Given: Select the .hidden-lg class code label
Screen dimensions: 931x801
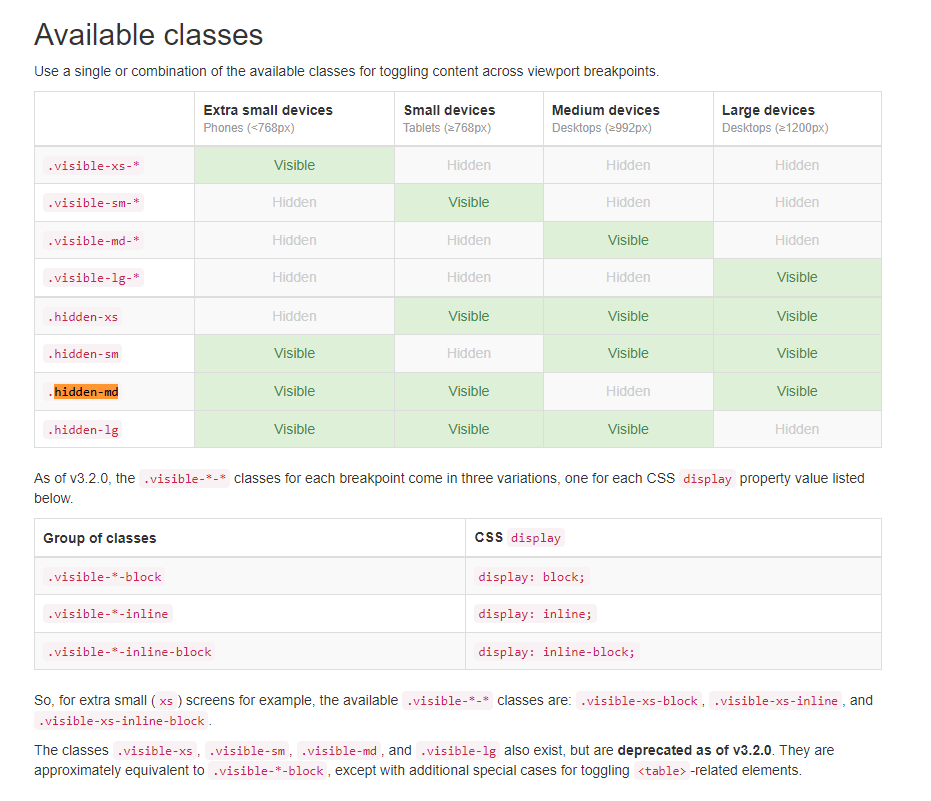Looking at the screenshot, I should pyautogui.click(x=83, y=430).
